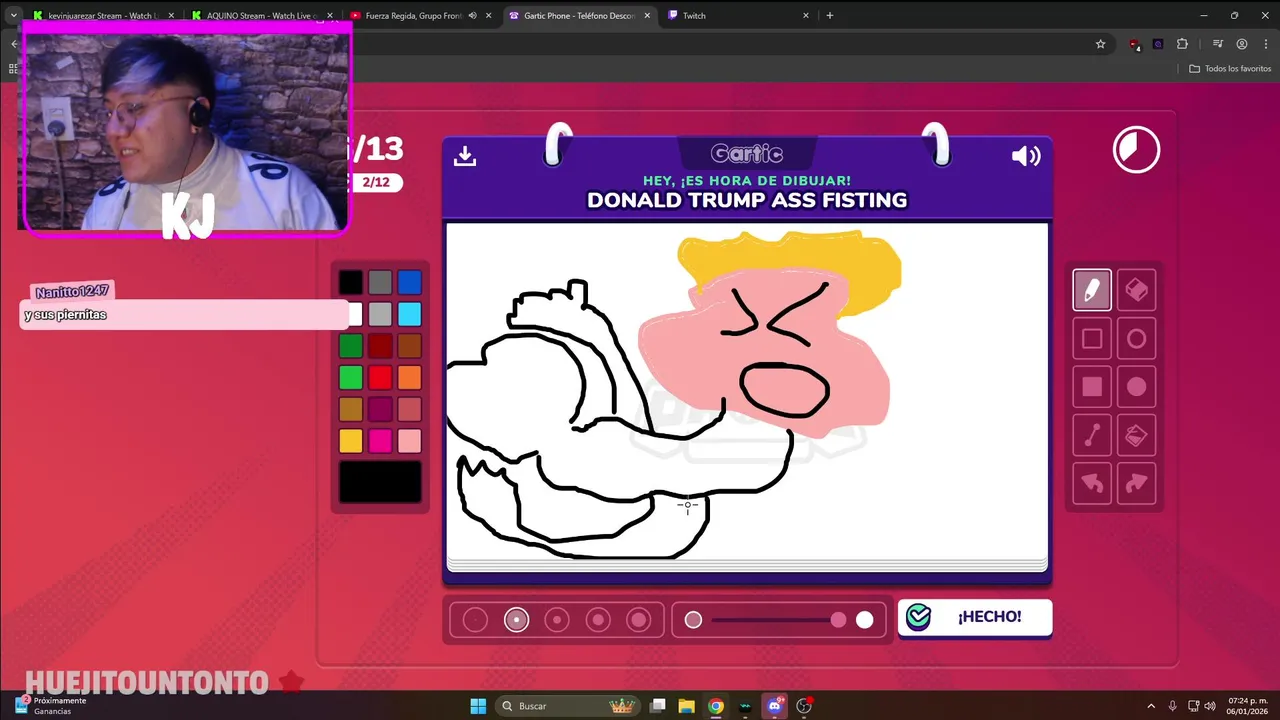Mute Gartic game sound via speaker icon
The width and height of the screenshot is (1280, 720).
1026,156
